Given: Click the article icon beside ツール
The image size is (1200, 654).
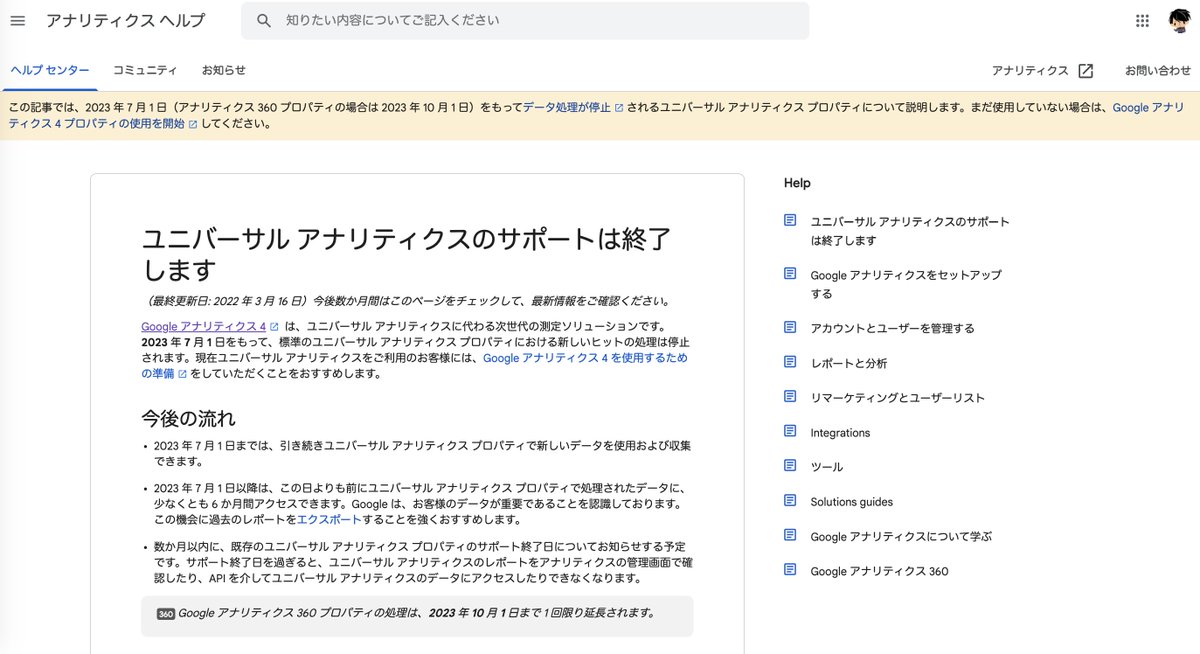Looking at the screenshot, I should click(790, 466).
